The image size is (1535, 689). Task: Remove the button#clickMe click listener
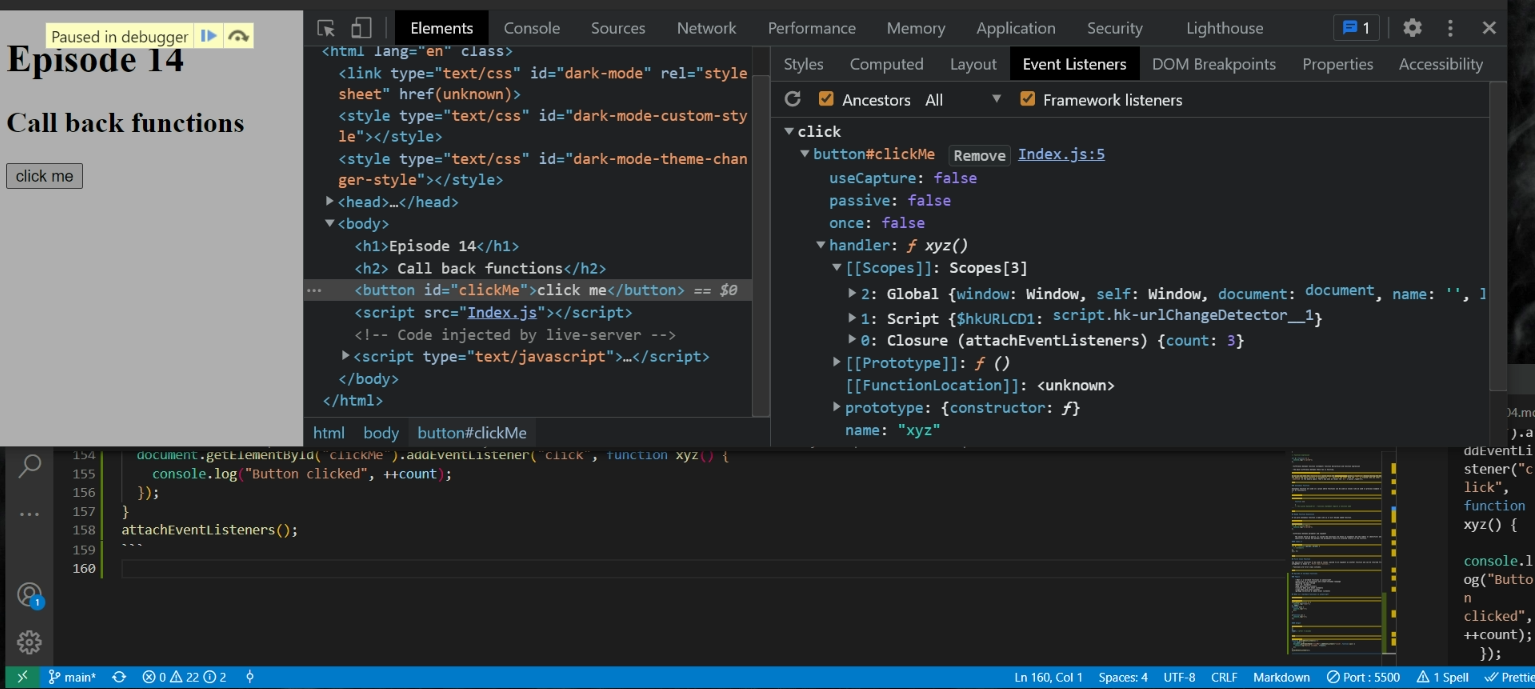click(x=979, y=155)
